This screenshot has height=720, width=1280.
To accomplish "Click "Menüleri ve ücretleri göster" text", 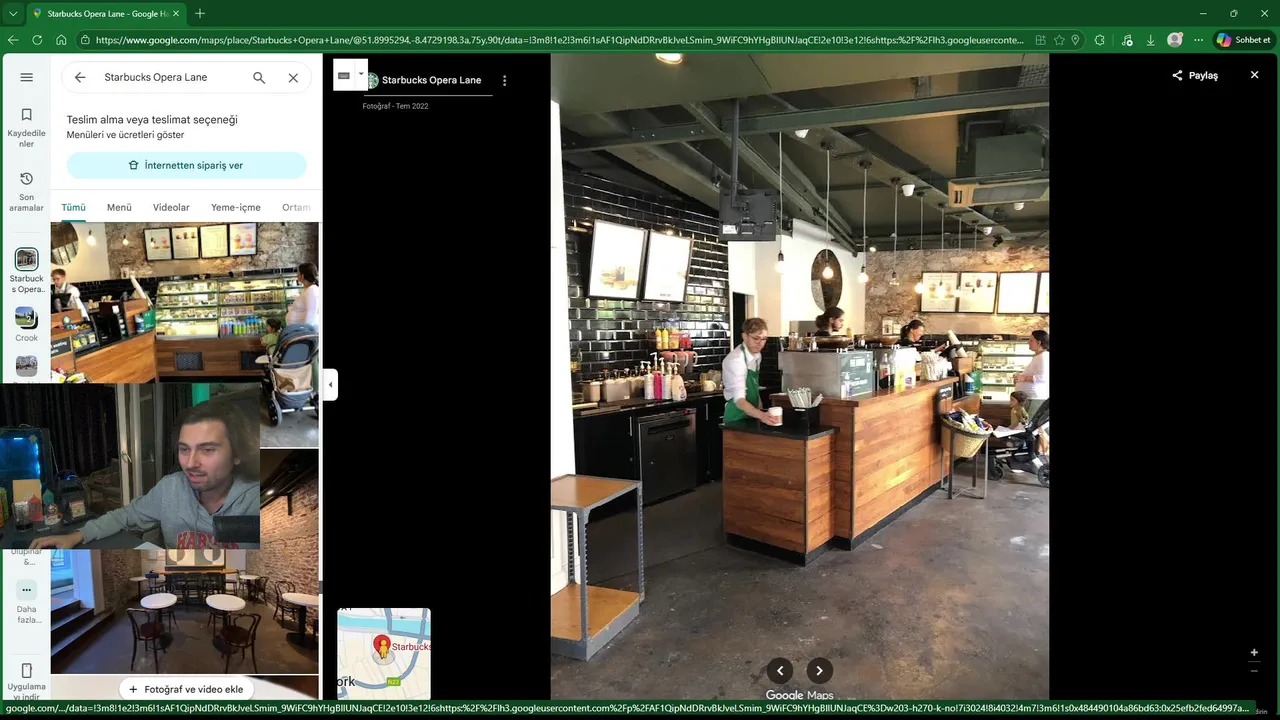I will click(x=126, y=135).
